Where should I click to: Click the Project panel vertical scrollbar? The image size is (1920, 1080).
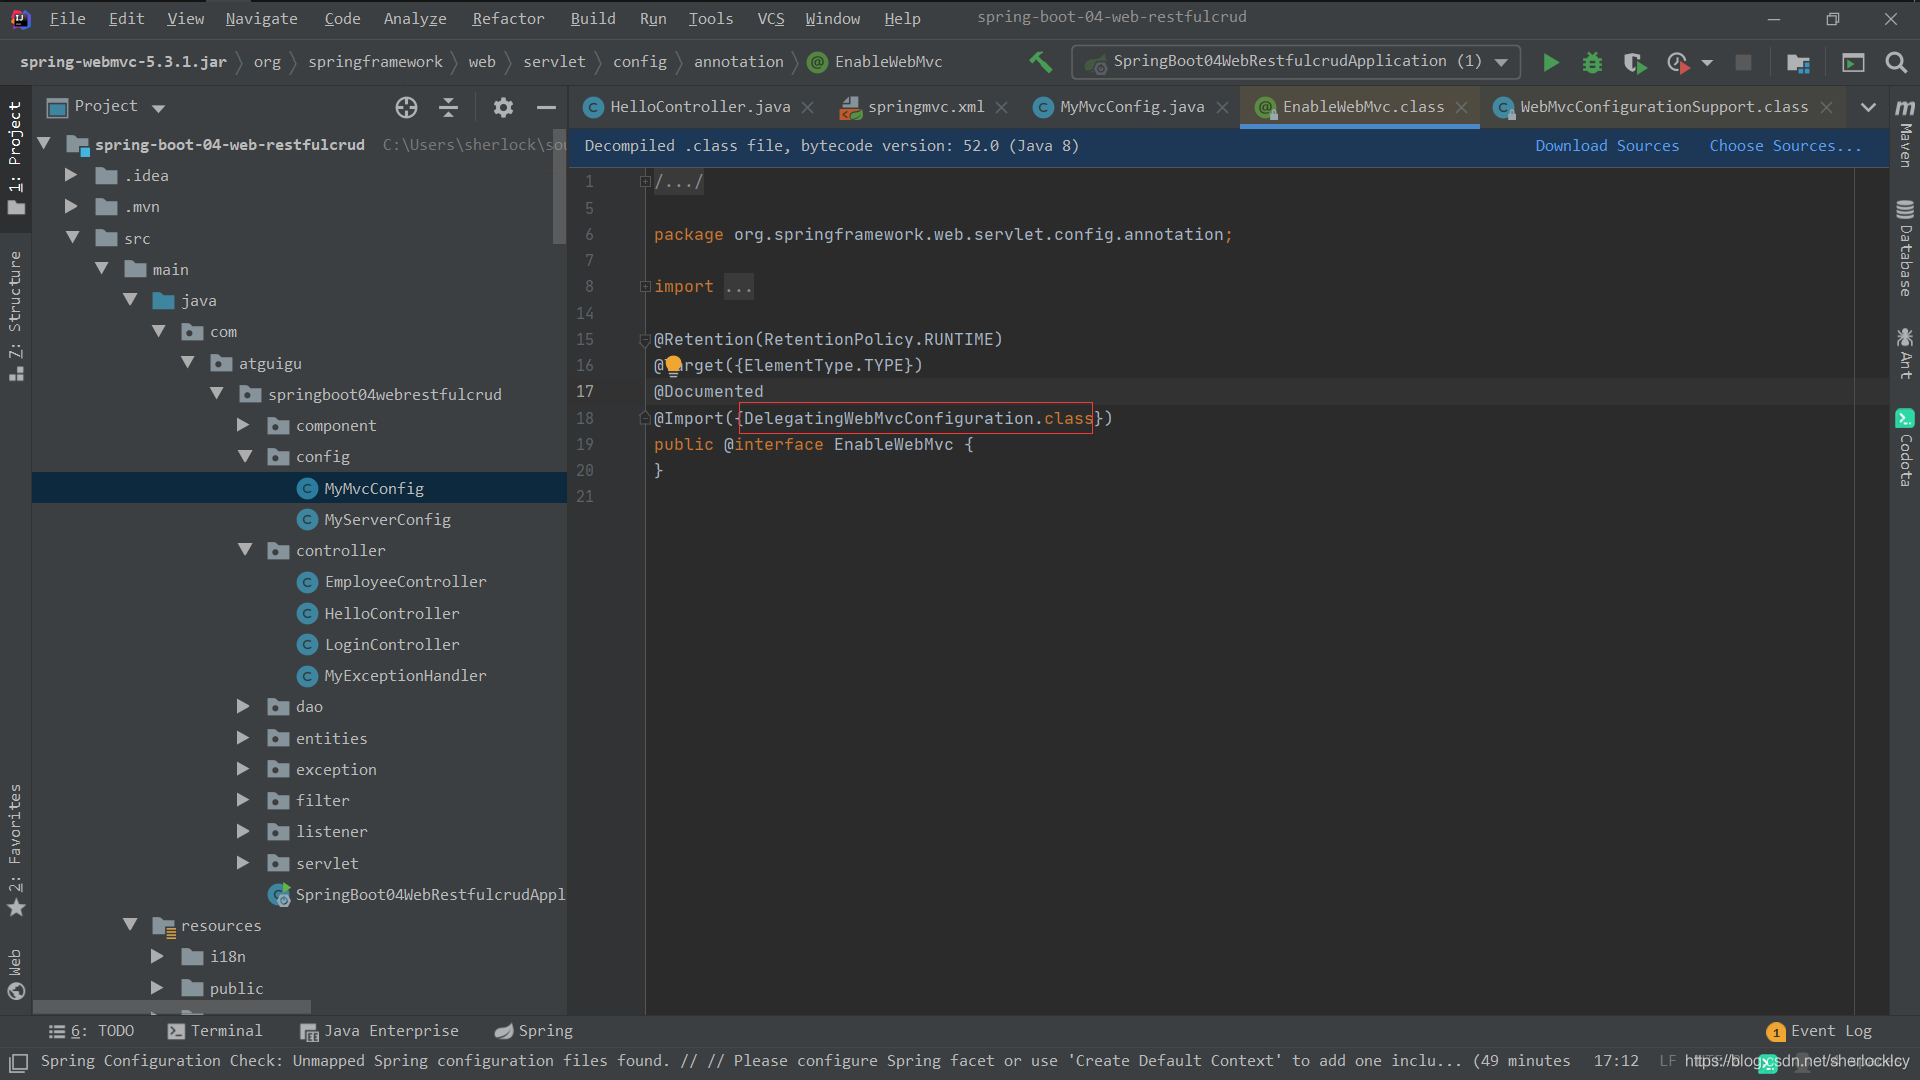pos(560,185)
